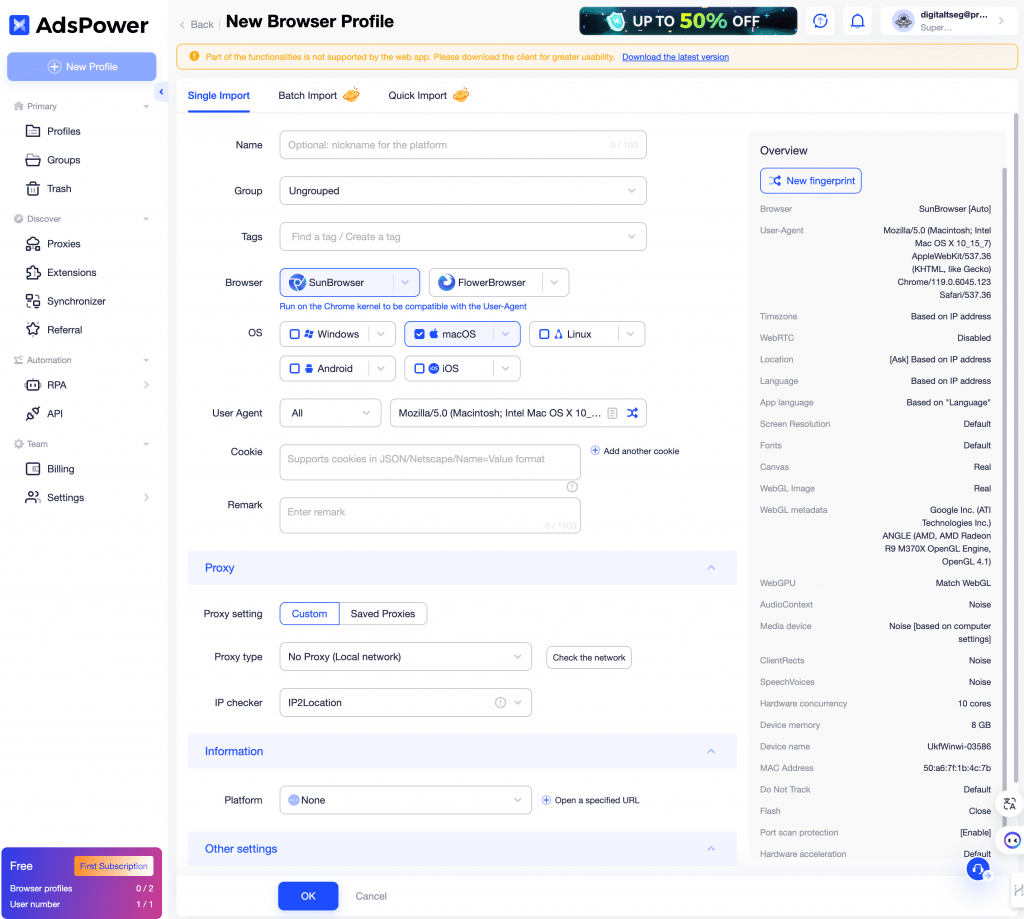Open API section
Viewport: 1024px width, 919px height.
tap(54, 413)
